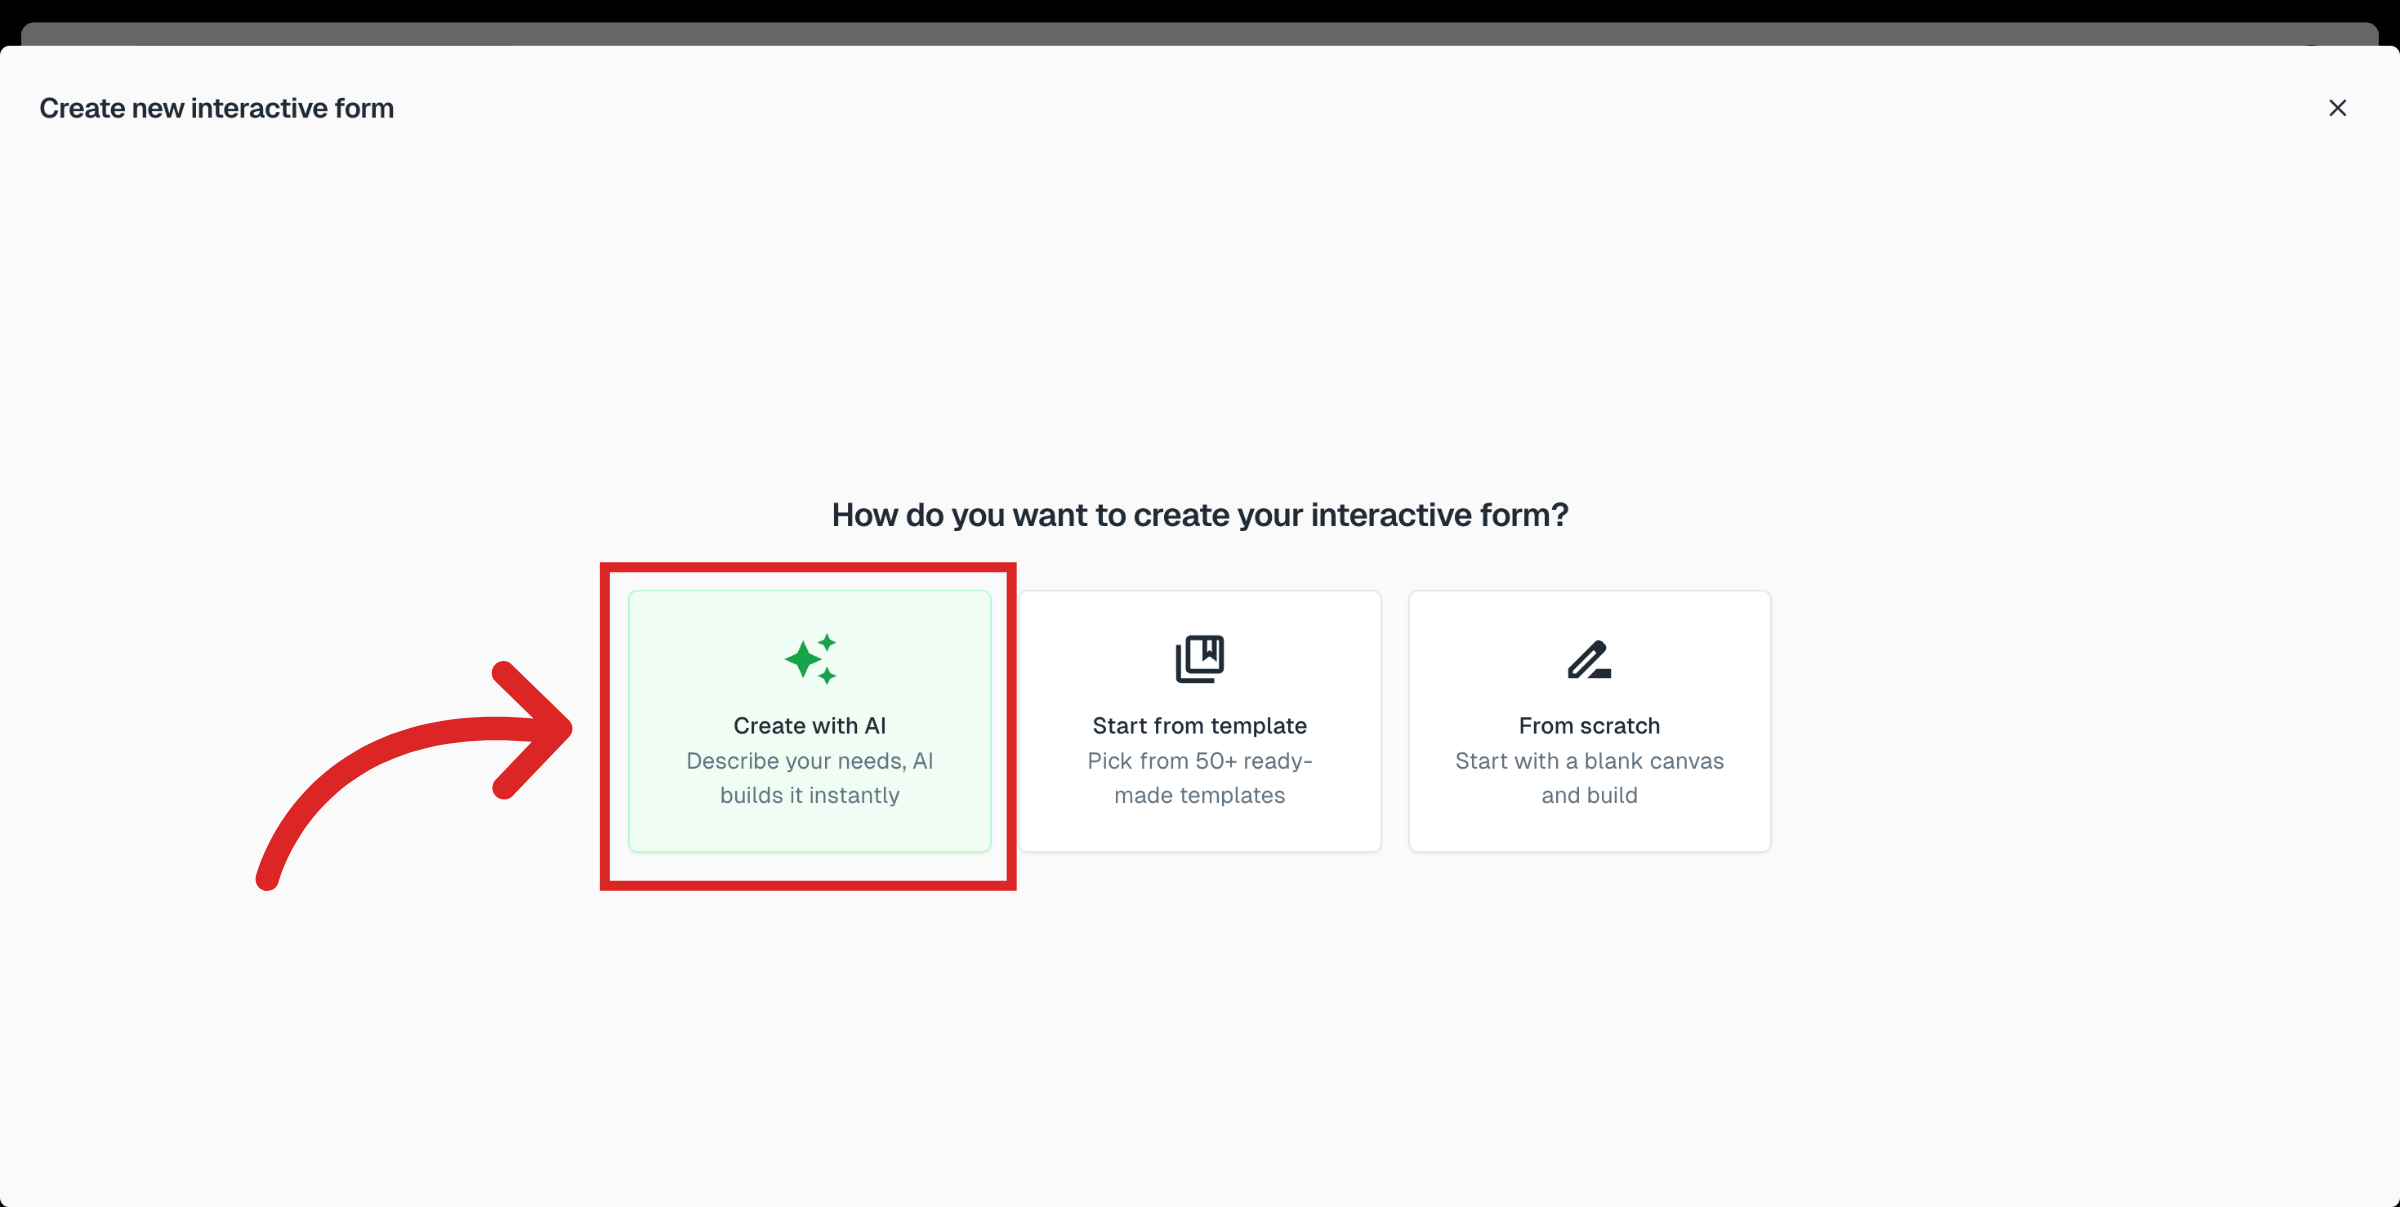Screen dimensions: 2400x1207
Task: Click "Pick from 50+ ready-made templates"
Action: (1200, 778)
